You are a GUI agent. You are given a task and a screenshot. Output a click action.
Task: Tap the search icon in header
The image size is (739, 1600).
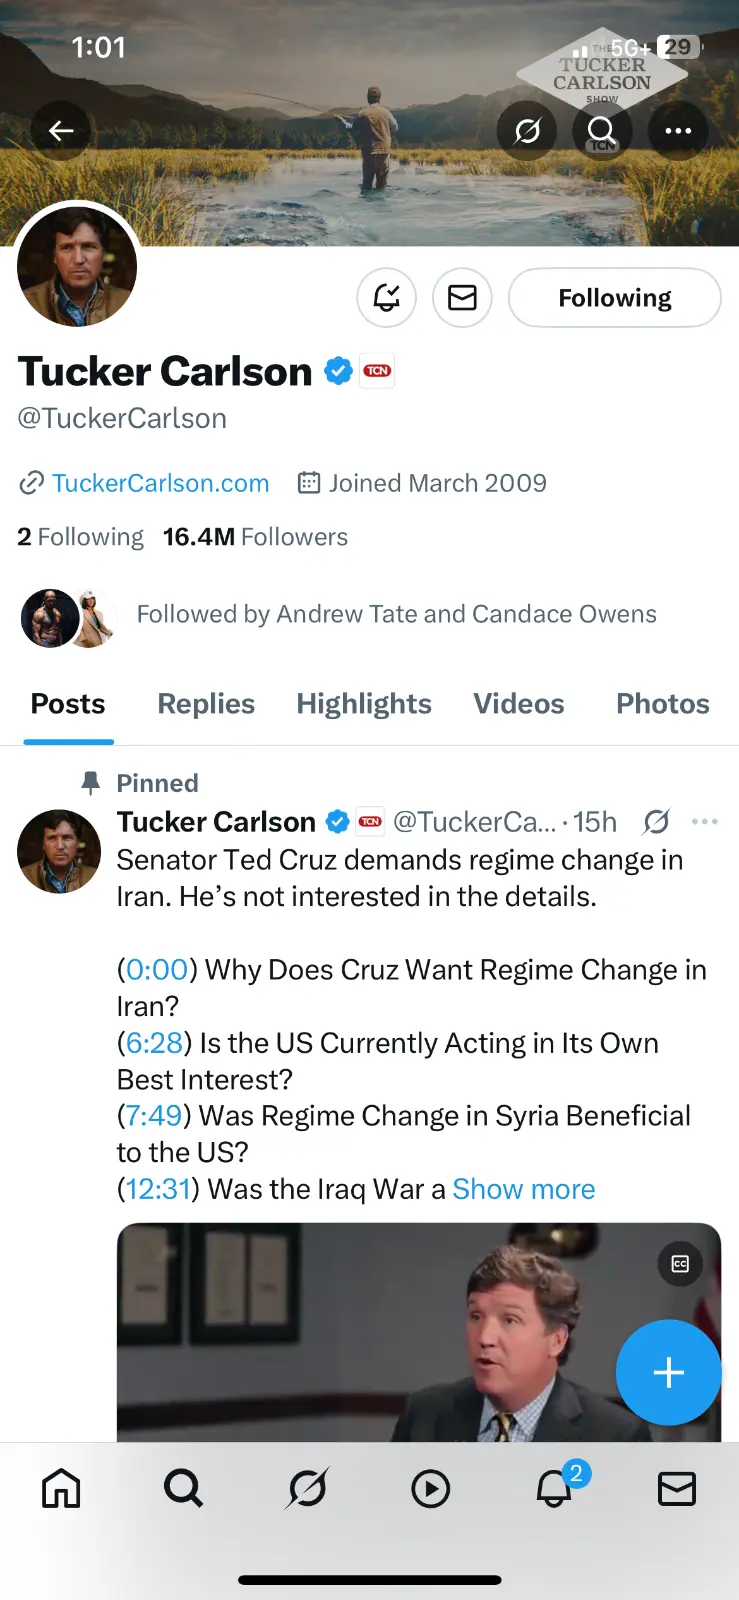pyautogui.click(x=601, y=131)
